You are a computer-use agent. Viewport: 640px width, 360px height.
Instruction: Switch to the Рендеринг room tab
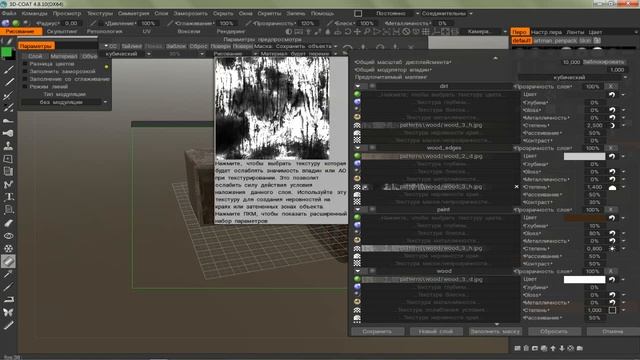[x=231, y=31]
